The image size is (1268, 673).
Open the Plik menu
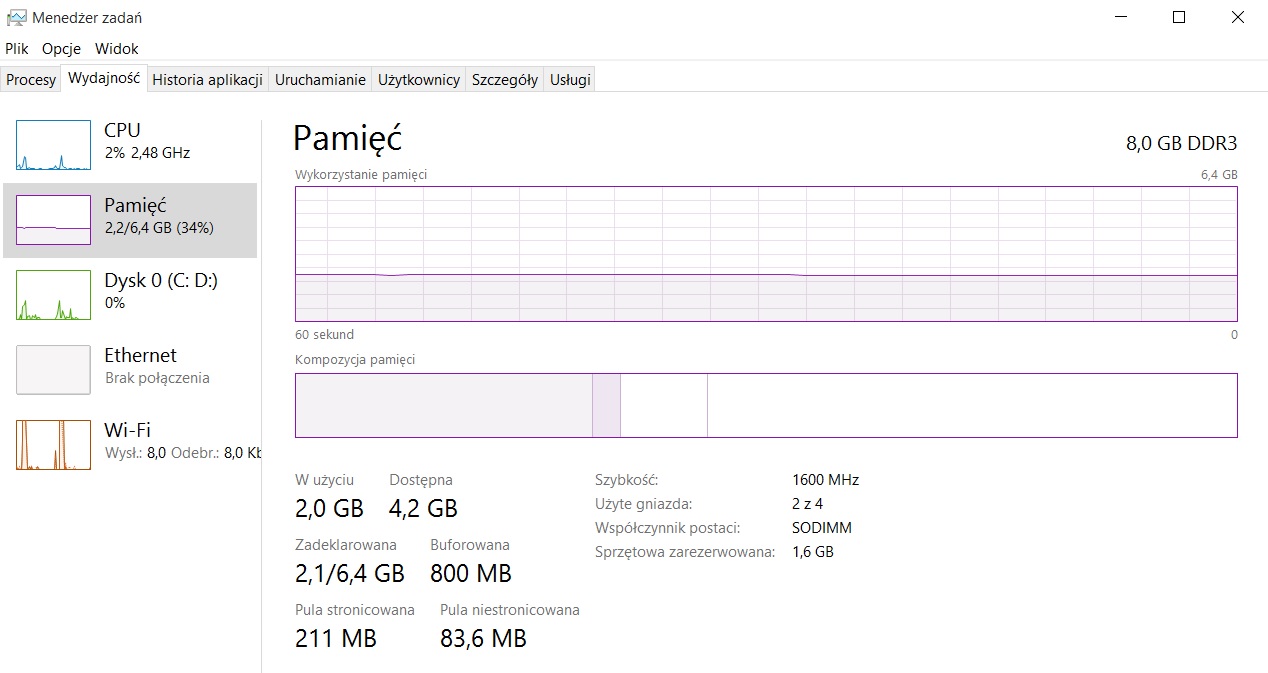[17, 48]
